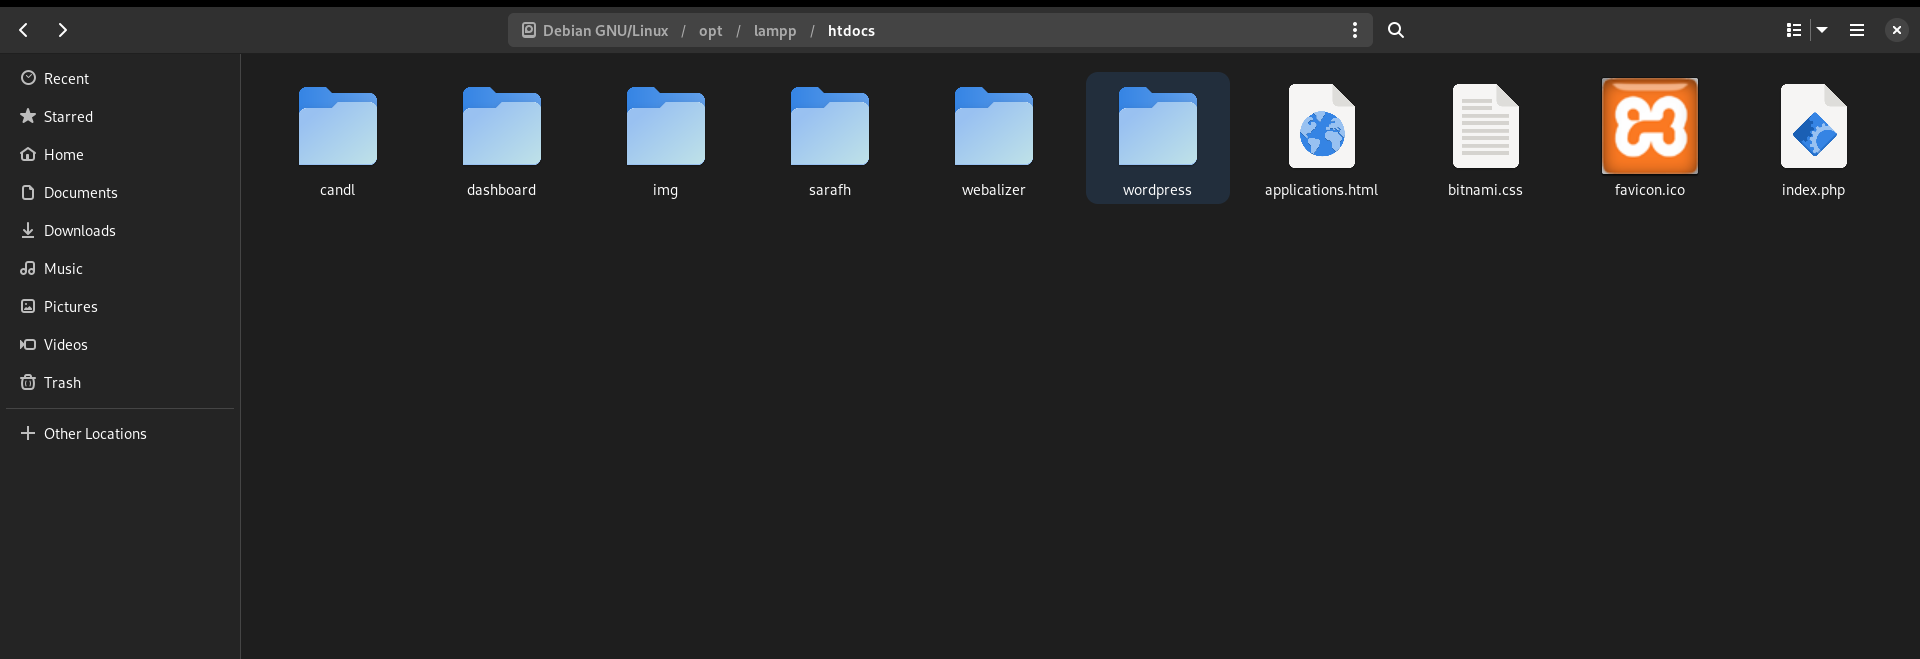The image size is (1920, 659).
Task: Go forward with the right arrow
Action: [x=62, y=30]
